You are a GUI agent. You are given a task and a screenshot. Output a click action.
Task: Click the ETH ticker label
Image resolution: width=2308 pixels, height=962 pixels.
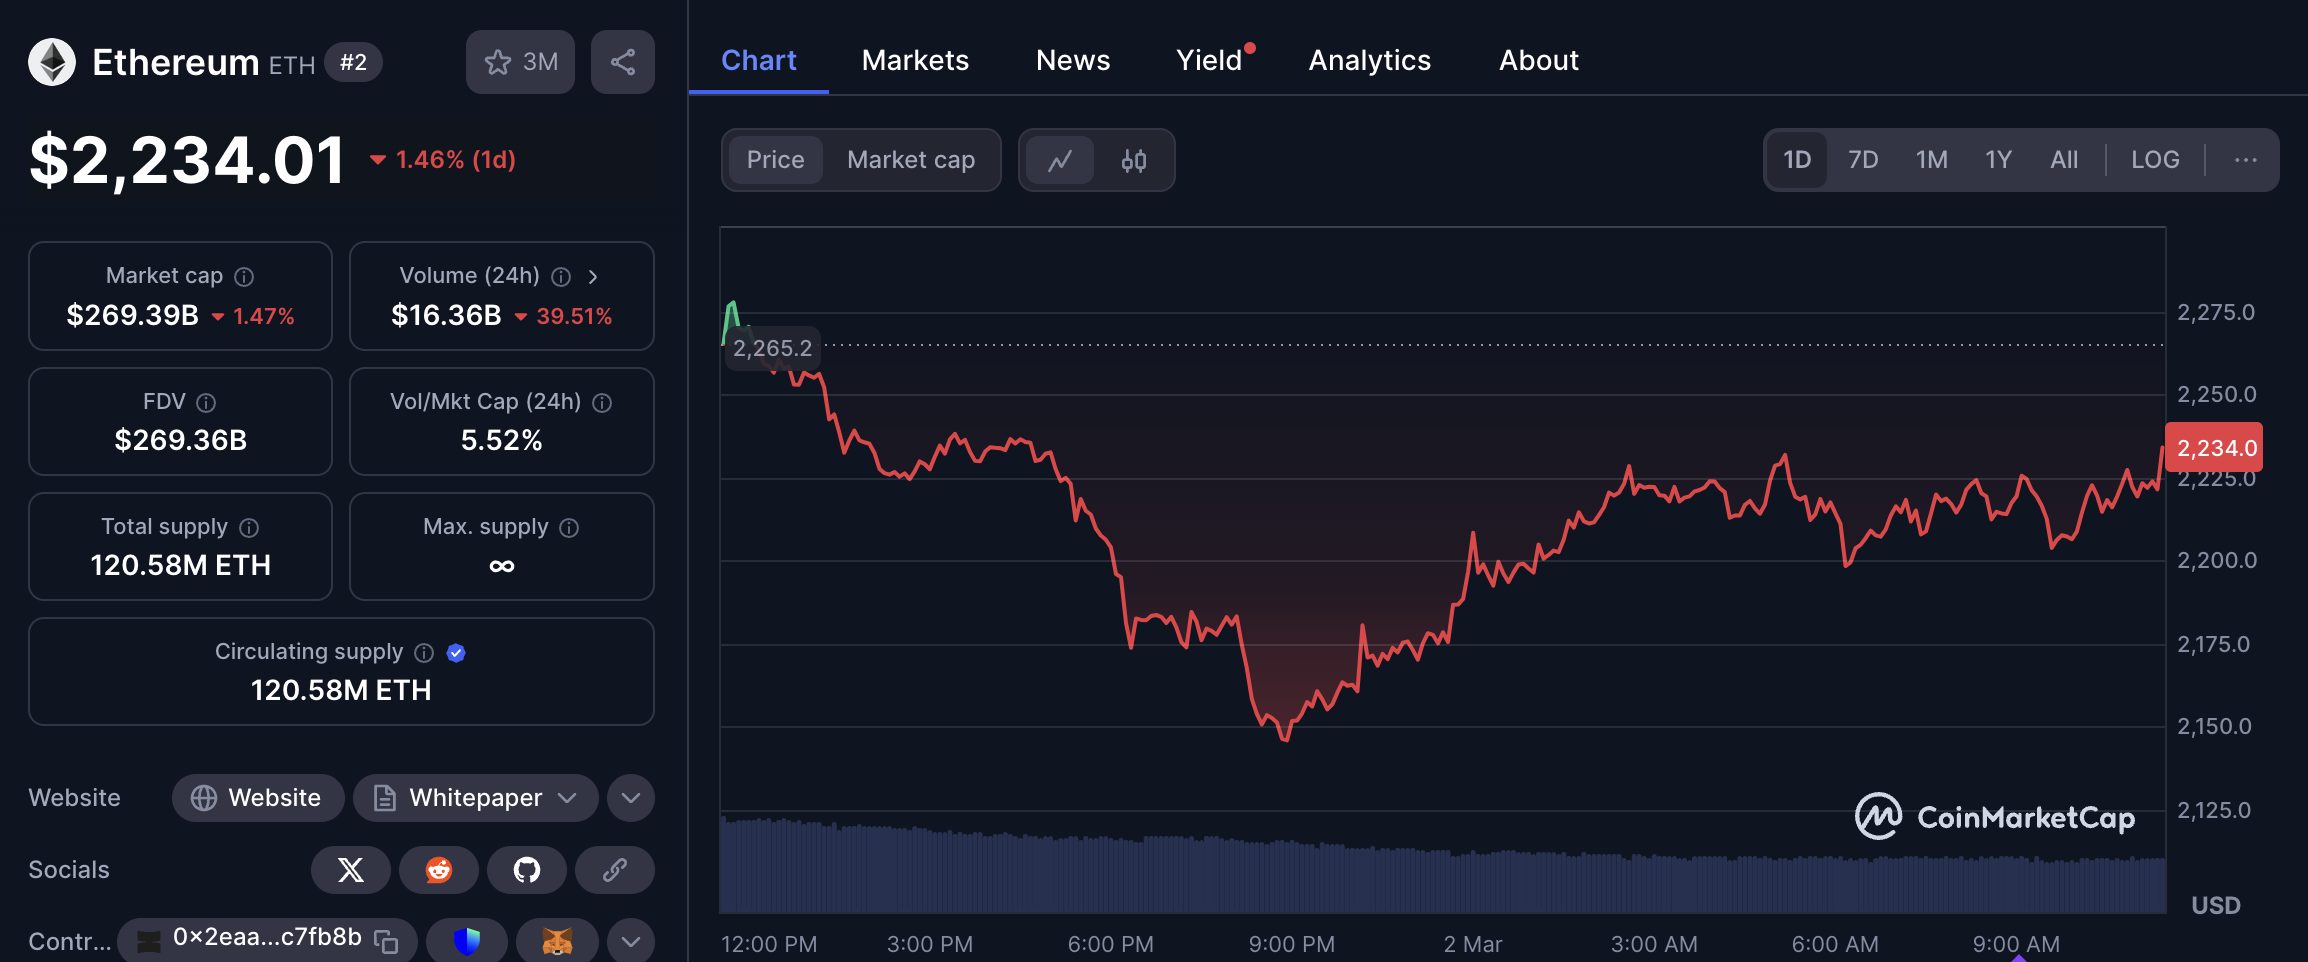point(292,65)
